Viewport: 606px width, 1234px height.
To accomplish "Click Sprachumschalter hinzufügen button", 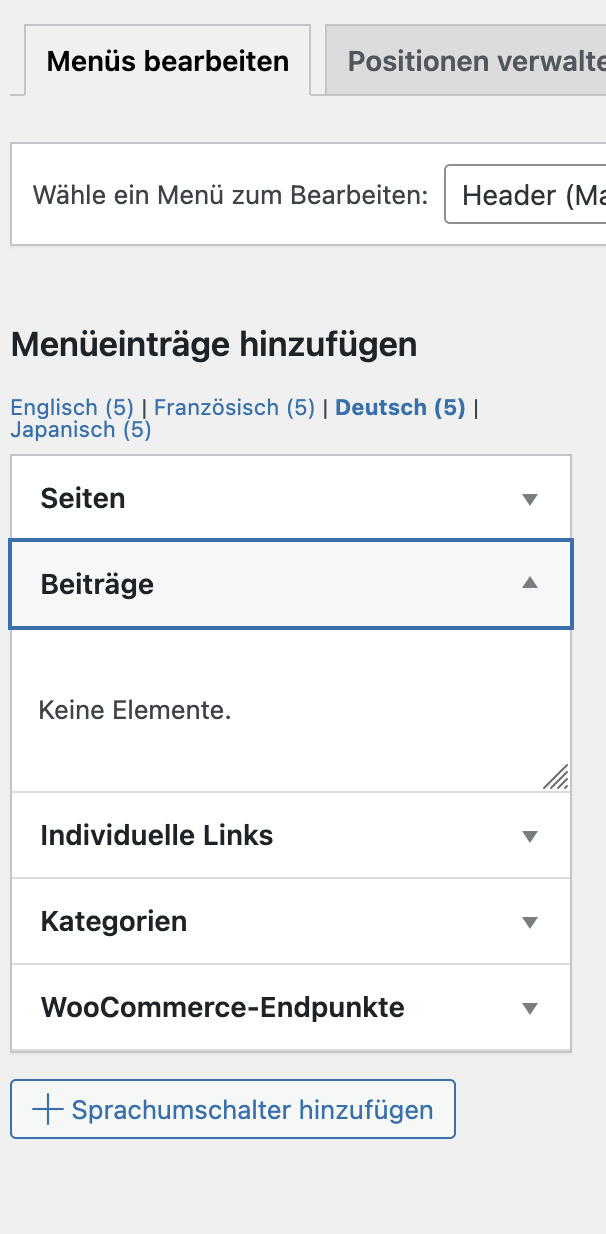I will pyautogui.click(x=233, y=1109).
